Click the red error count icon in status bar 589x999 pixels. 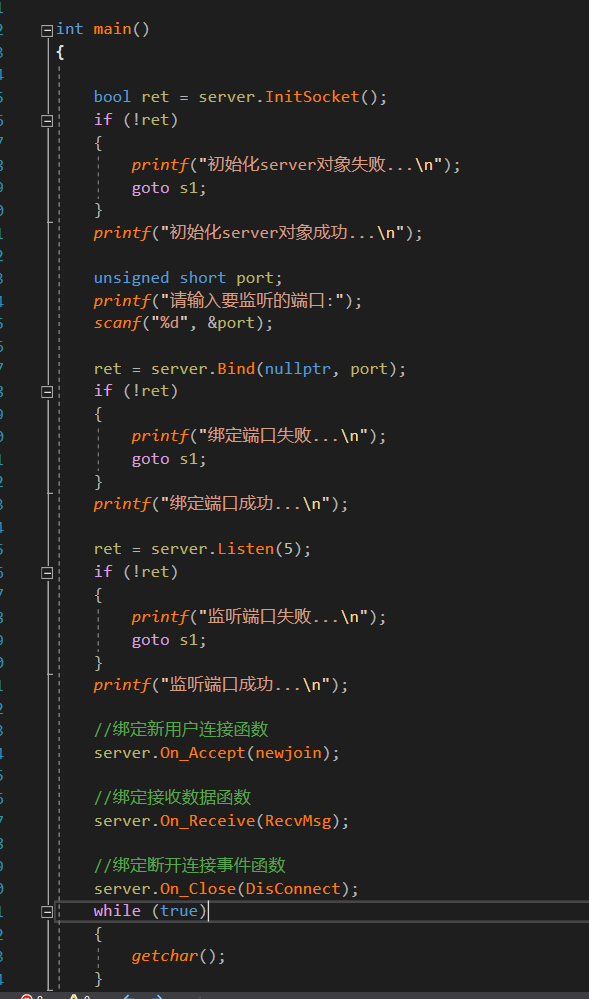pos(27,996)
